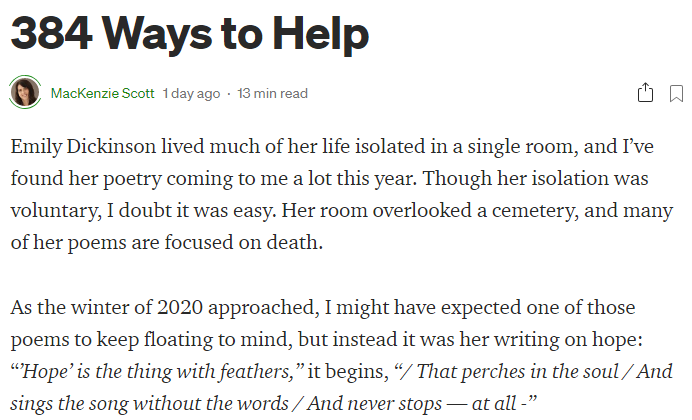692x420 pixels.
Task: Click the dot separator before the read time
Action: click(x=229, y=94)
